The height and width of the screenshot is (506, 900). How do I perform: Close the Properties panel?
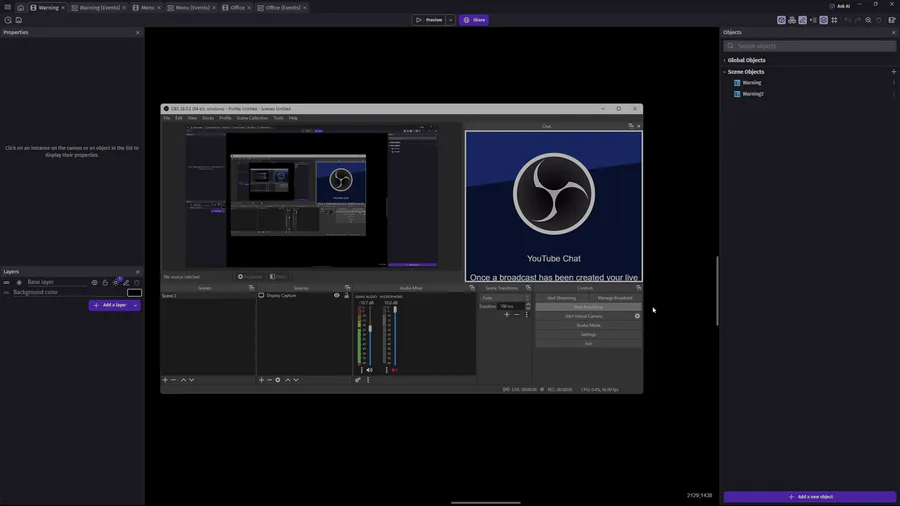138,33
